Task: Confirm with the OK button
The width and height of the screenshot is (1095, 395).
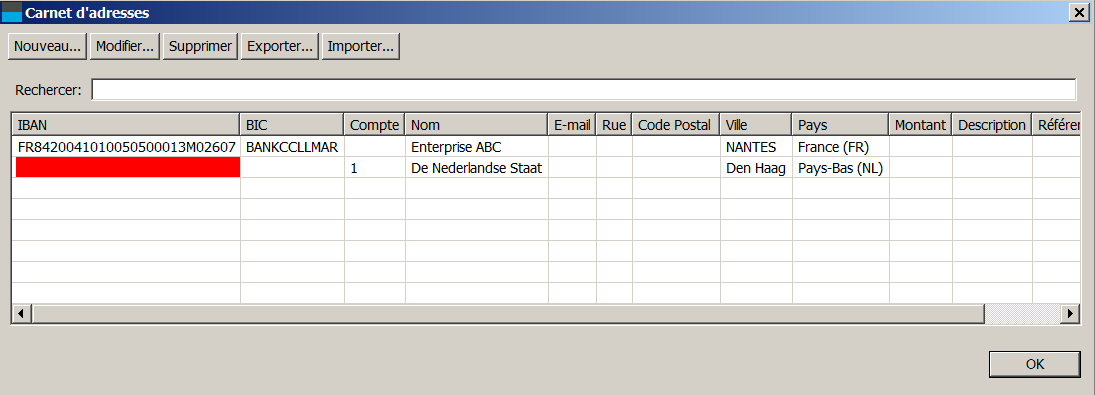Action: coord(1035,364)
